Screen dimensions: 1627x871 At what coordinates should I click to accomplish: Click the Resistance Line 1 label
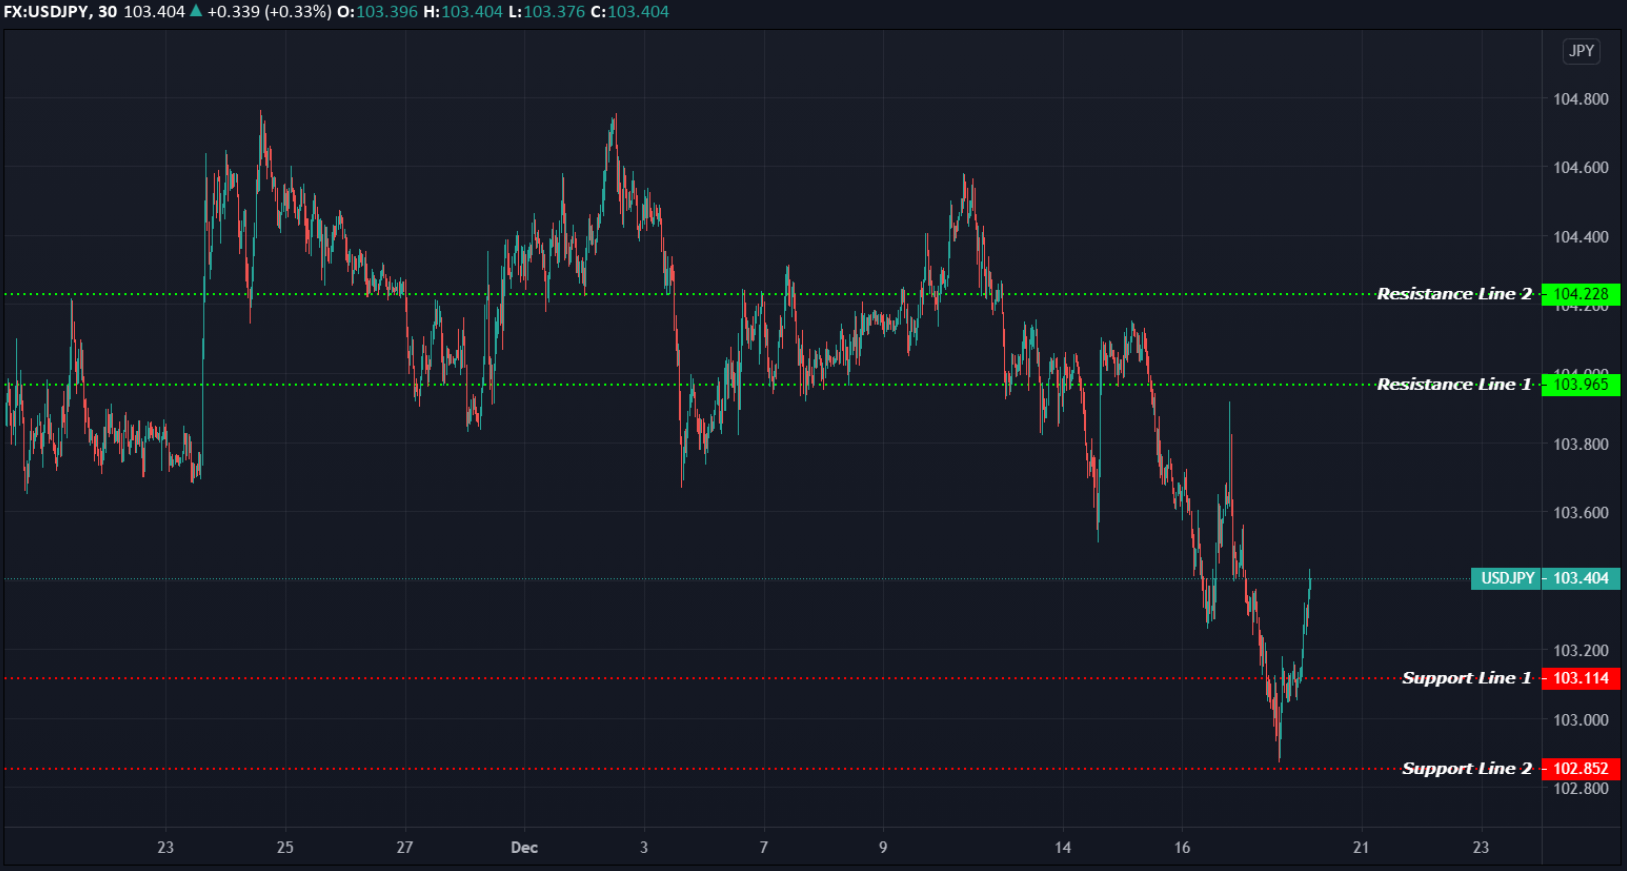coord(1454,384)
